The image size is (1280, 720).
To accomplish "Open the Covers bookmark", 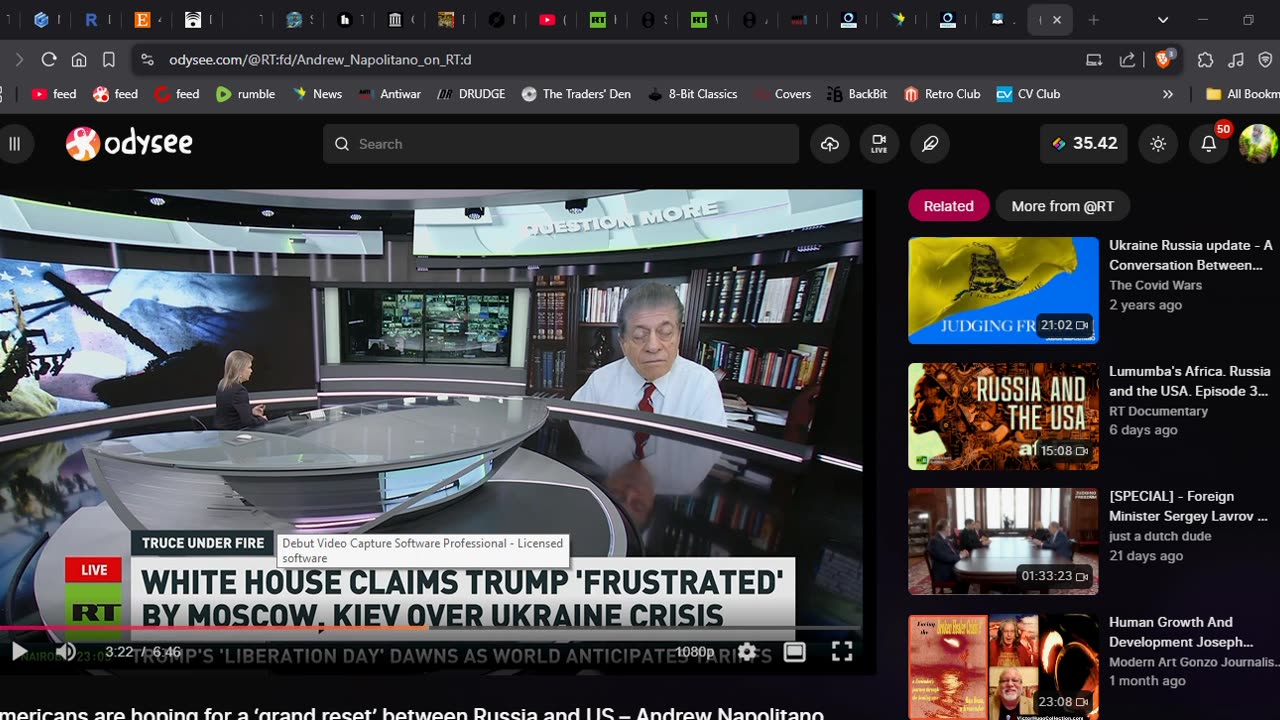I will 782,94.
